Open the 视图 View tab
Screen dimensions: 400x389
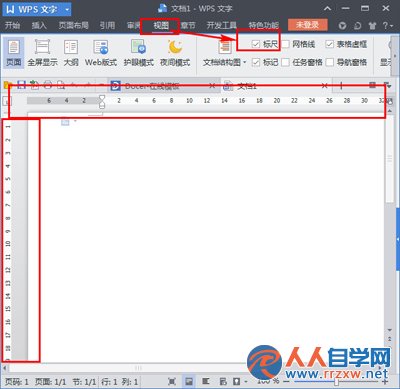[161, 25]
